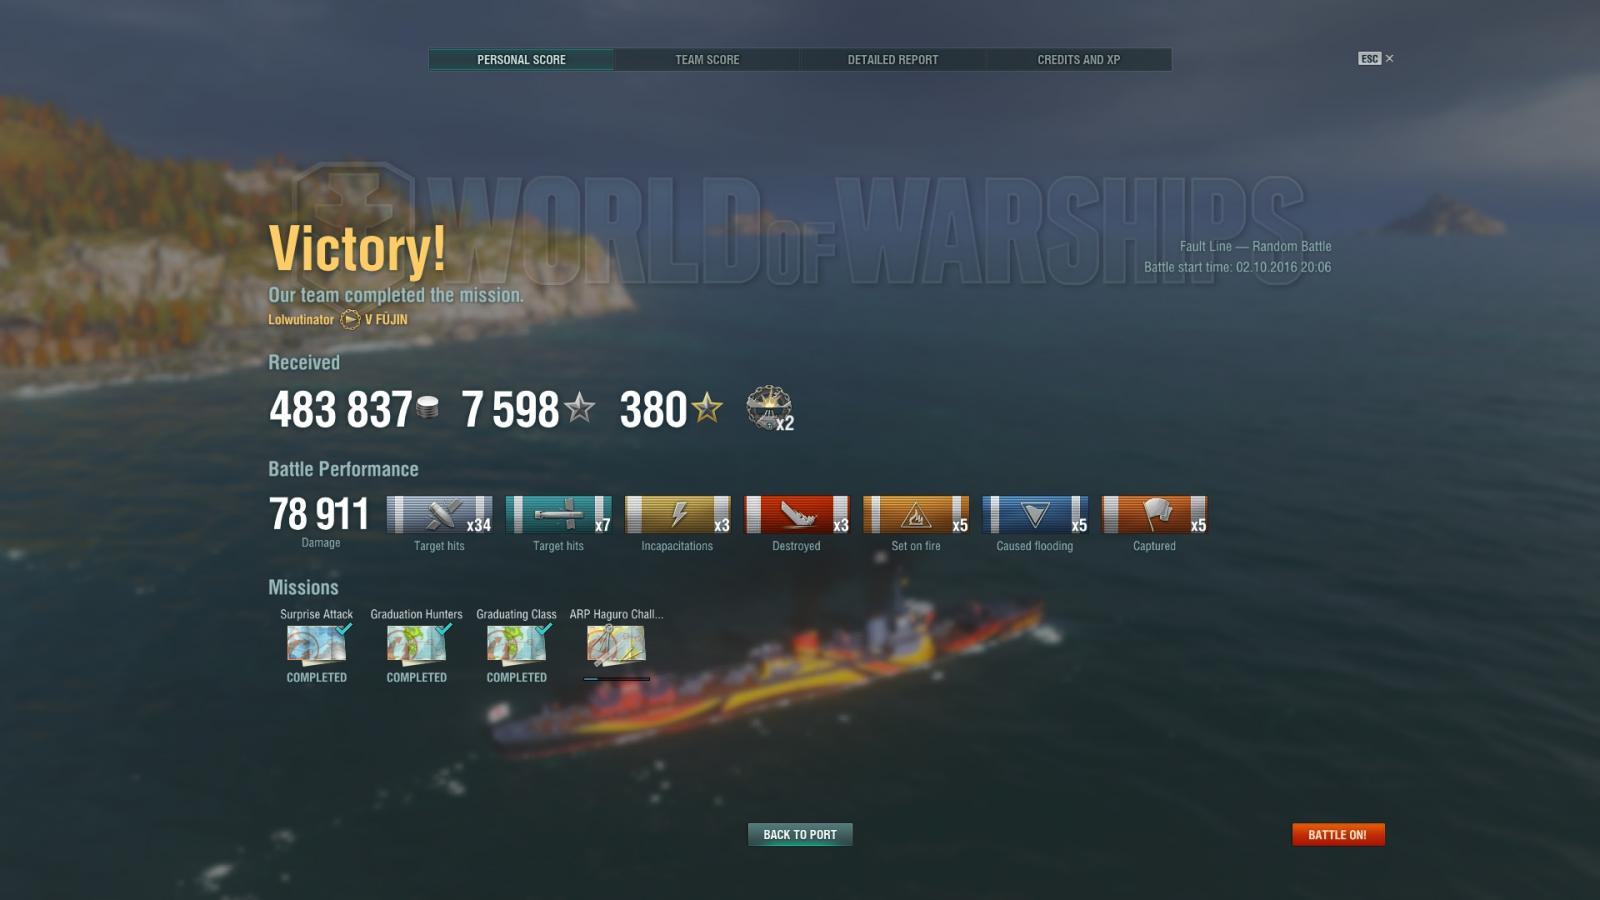Open the Graduating Class mission thumbnail
The width and height of the screenshot is (1600, 900).
[517, 645]
